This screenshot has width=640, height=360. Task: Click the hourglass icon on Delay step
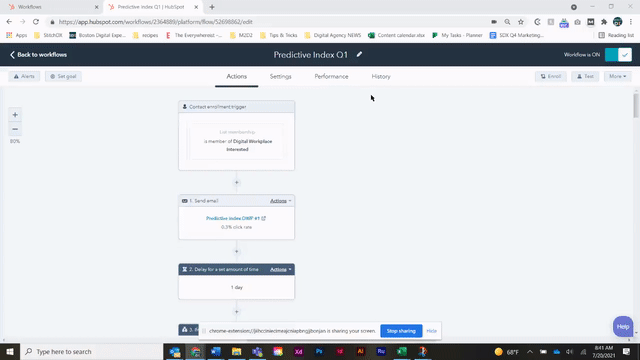tap(184, 269)
